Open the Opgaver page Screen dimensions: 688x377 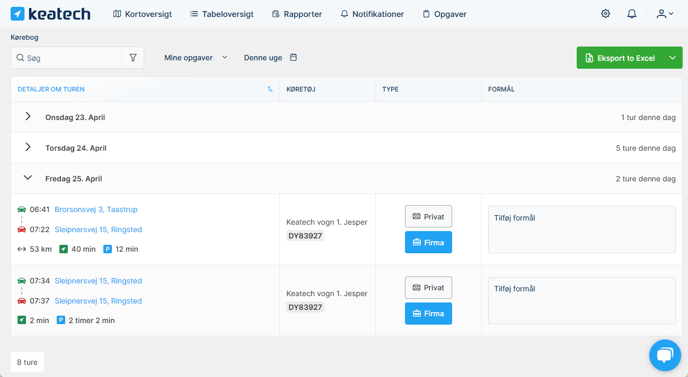point(444,14)
